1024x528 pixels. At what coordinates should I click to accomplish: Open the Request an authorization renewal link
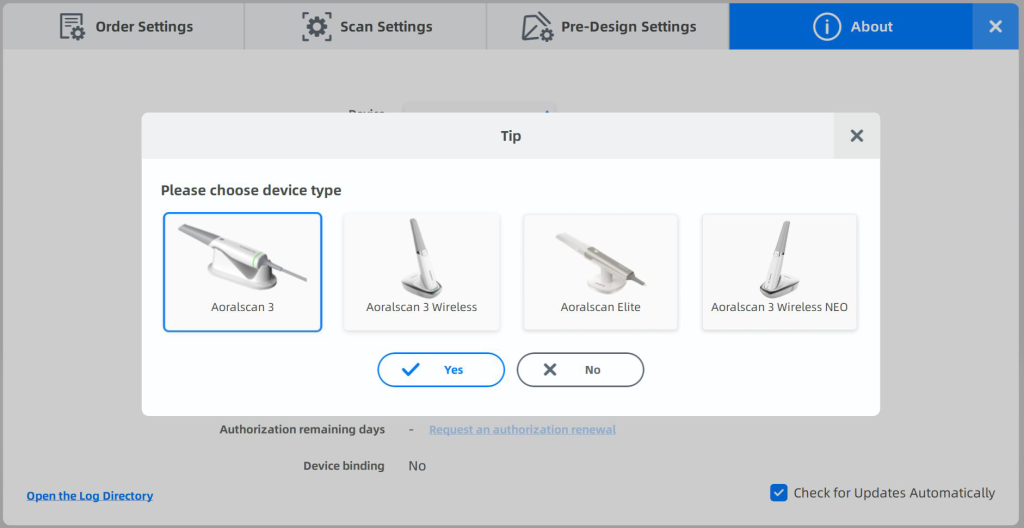(522, 429)
